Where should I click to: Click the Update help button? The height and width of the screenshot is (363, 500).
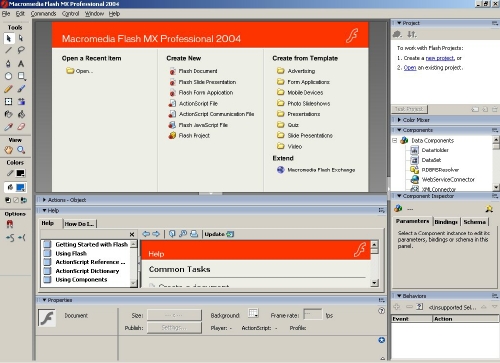(x=219, y=234)
